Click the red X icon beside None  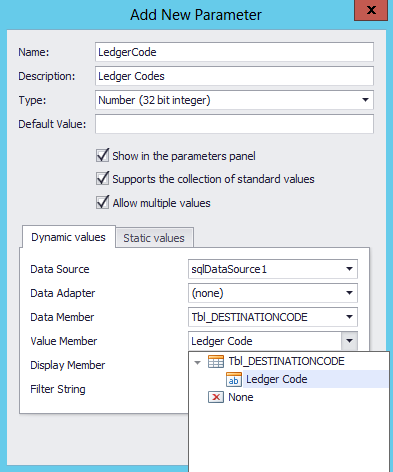216,397
